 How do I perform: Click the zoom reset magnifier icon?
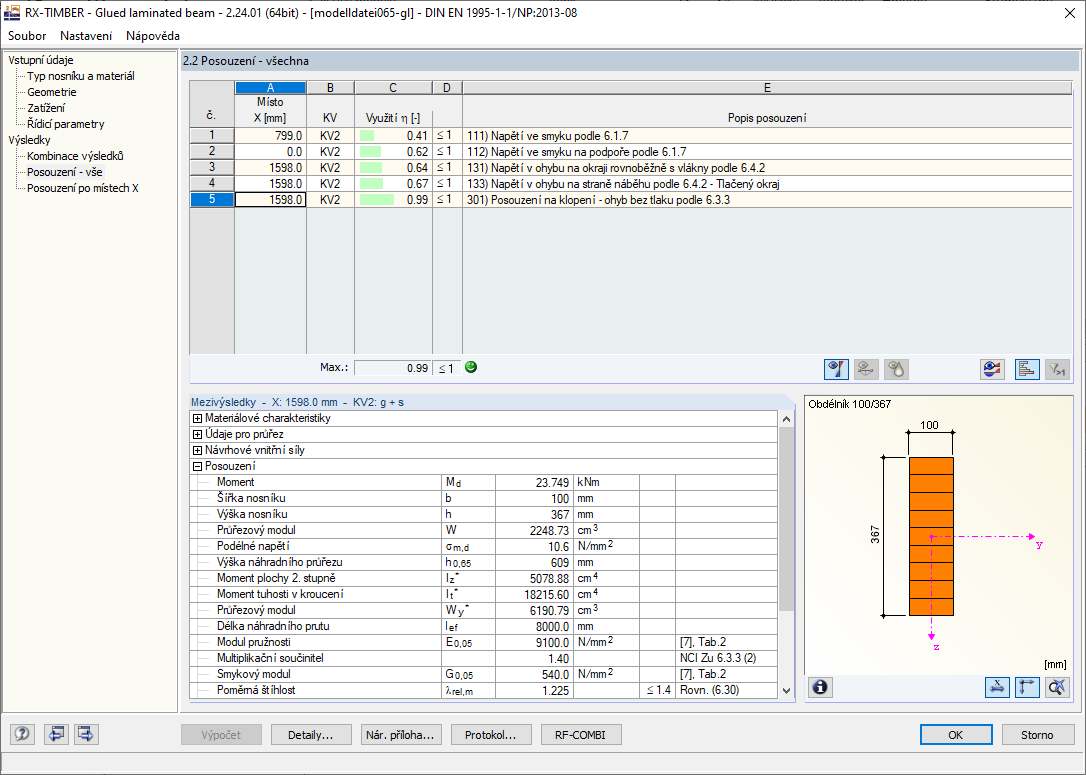[x=1057, y=687]
